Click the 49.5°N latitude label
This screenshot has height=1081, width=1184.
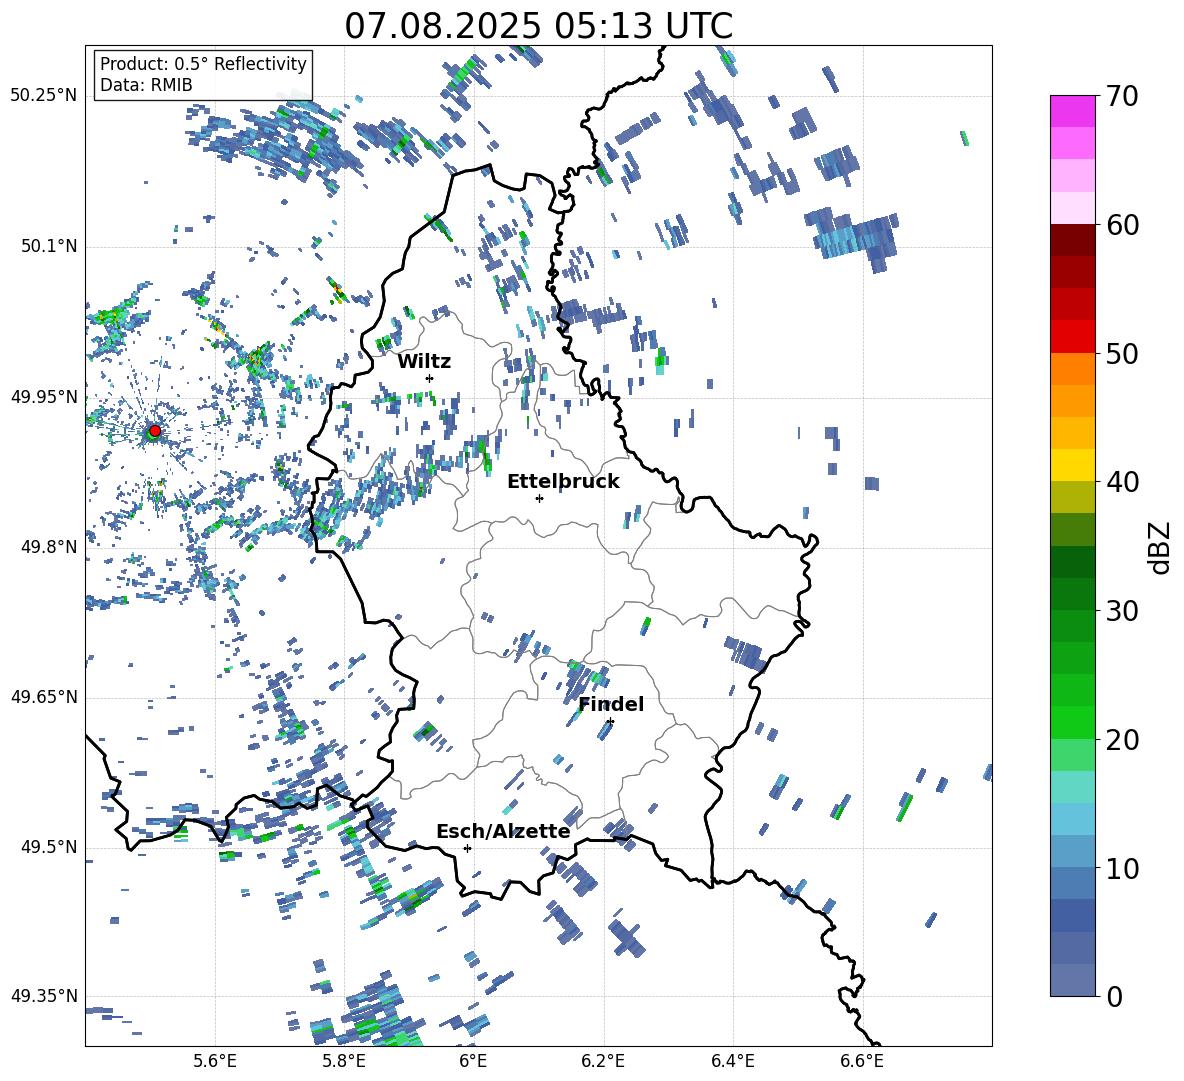[48, 846]
